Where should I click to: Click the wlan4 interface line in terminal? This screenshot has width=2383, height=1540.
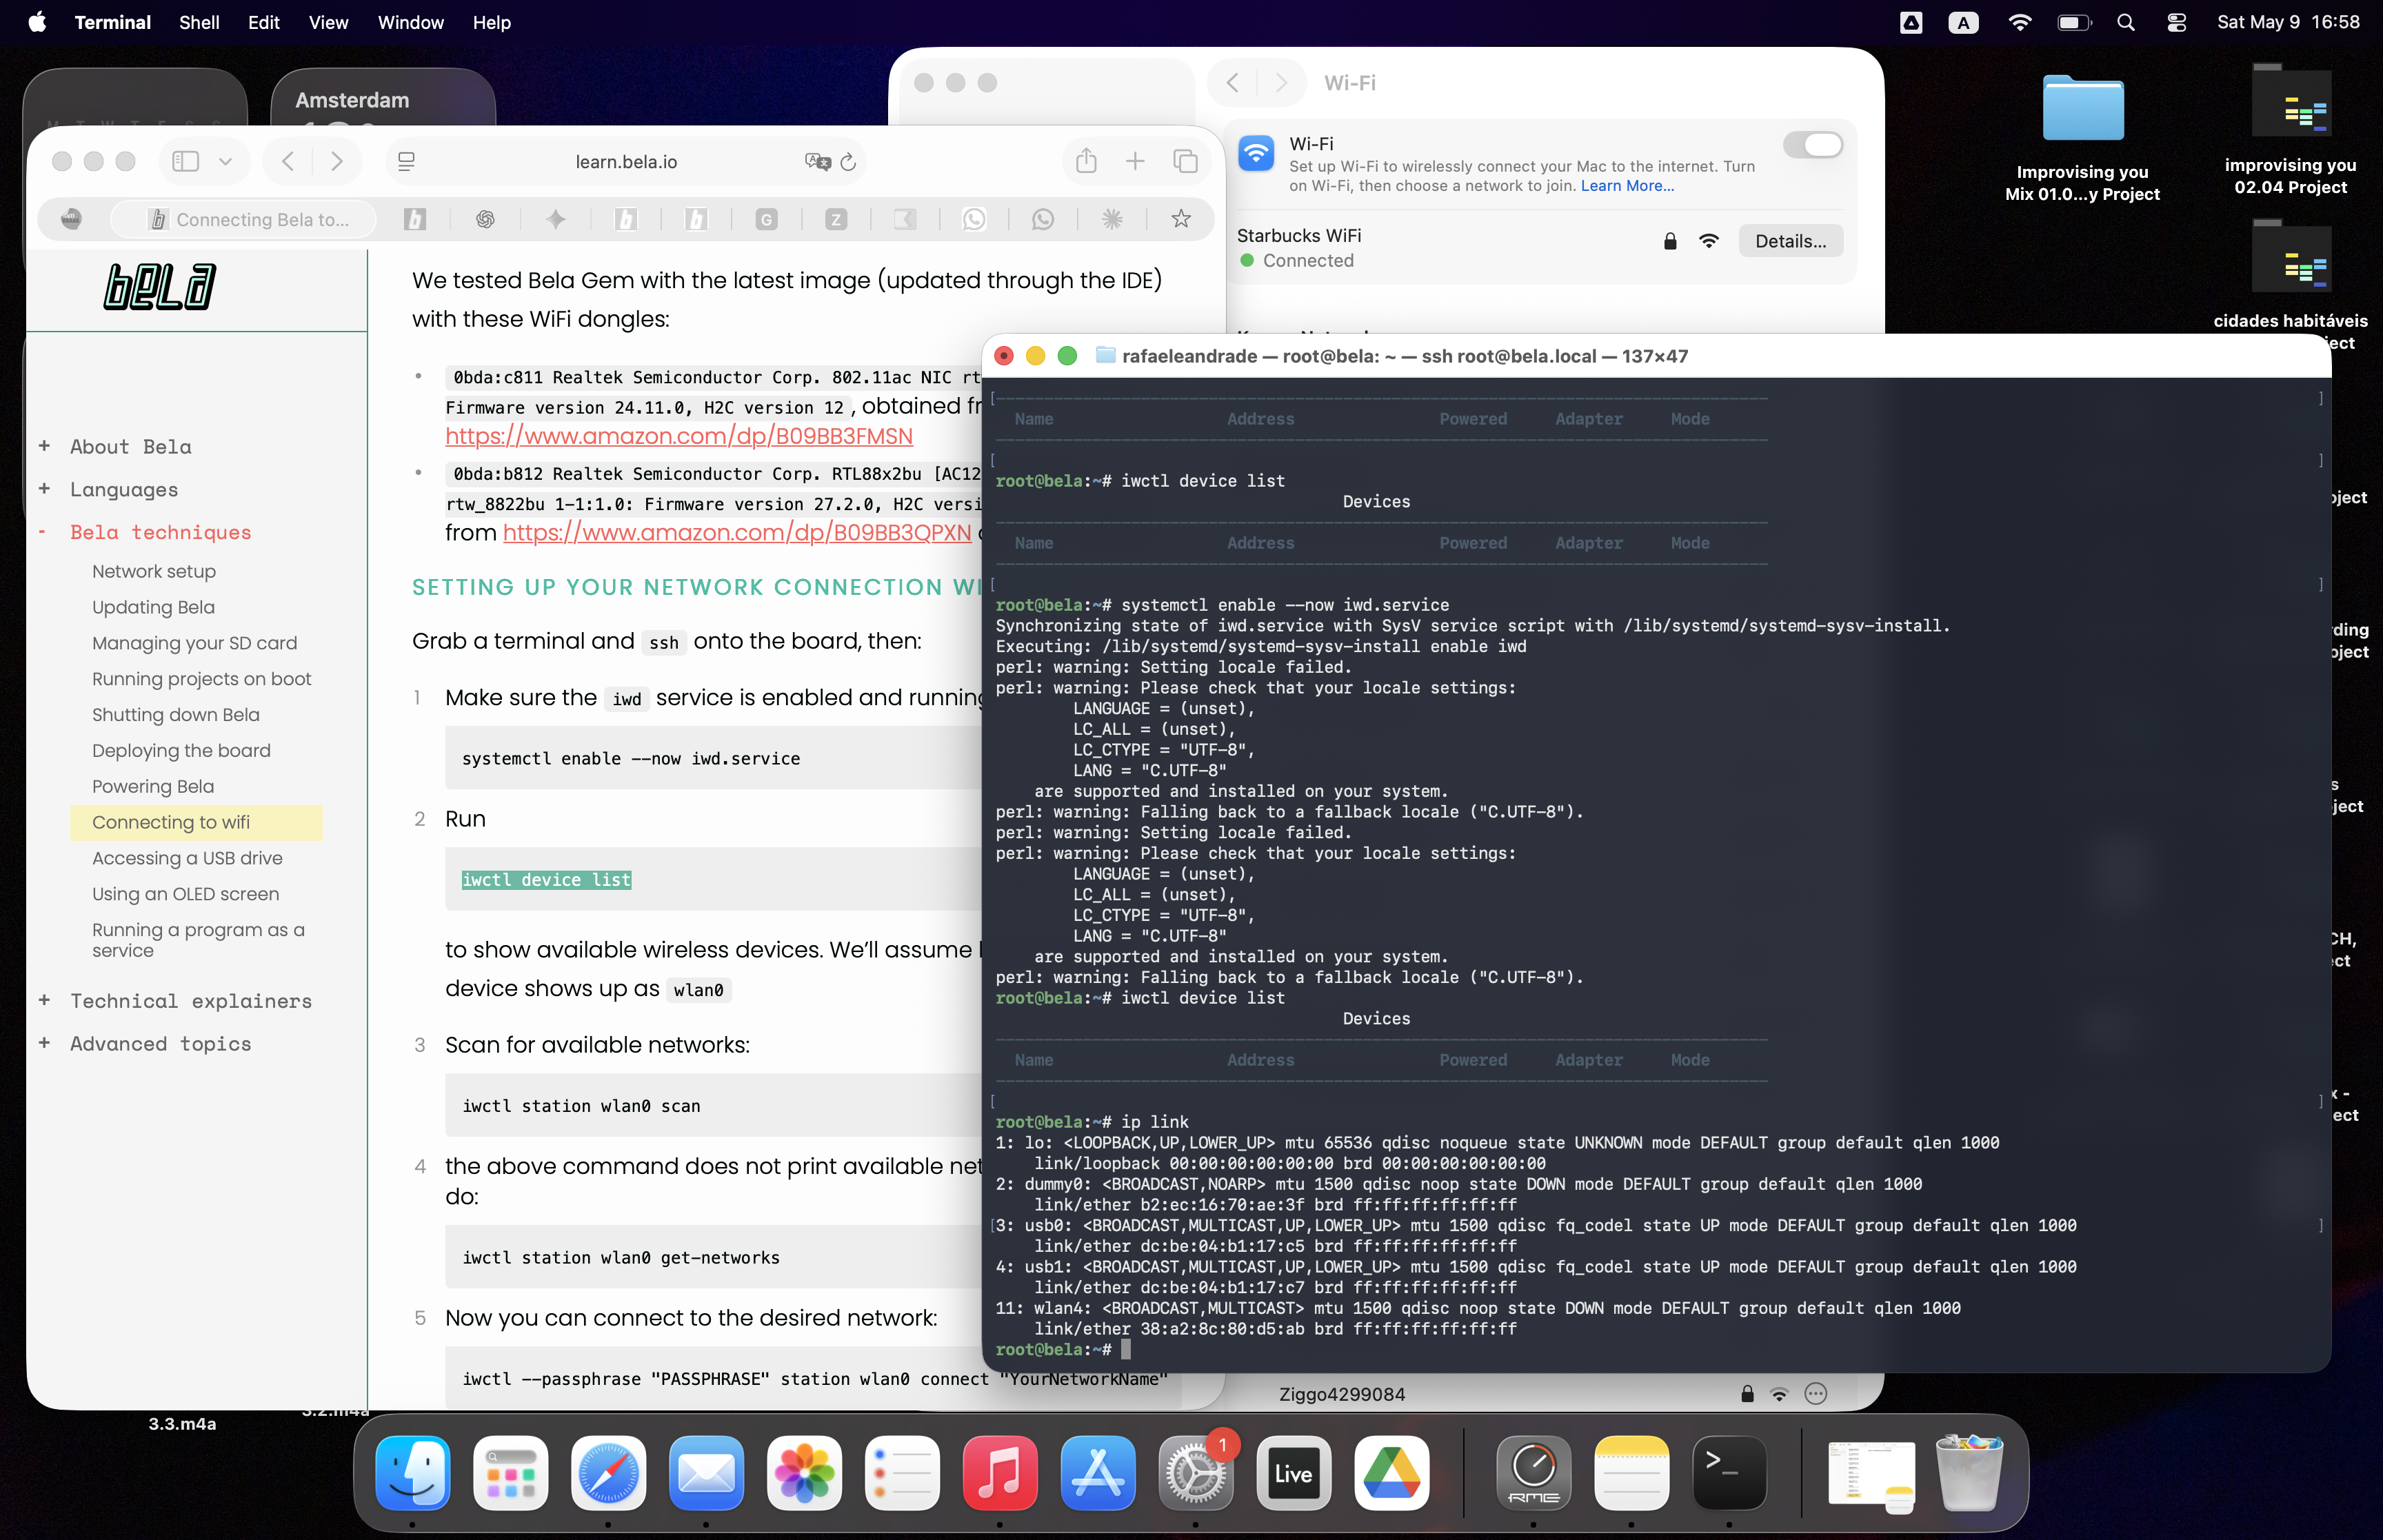(1478, 1308)
